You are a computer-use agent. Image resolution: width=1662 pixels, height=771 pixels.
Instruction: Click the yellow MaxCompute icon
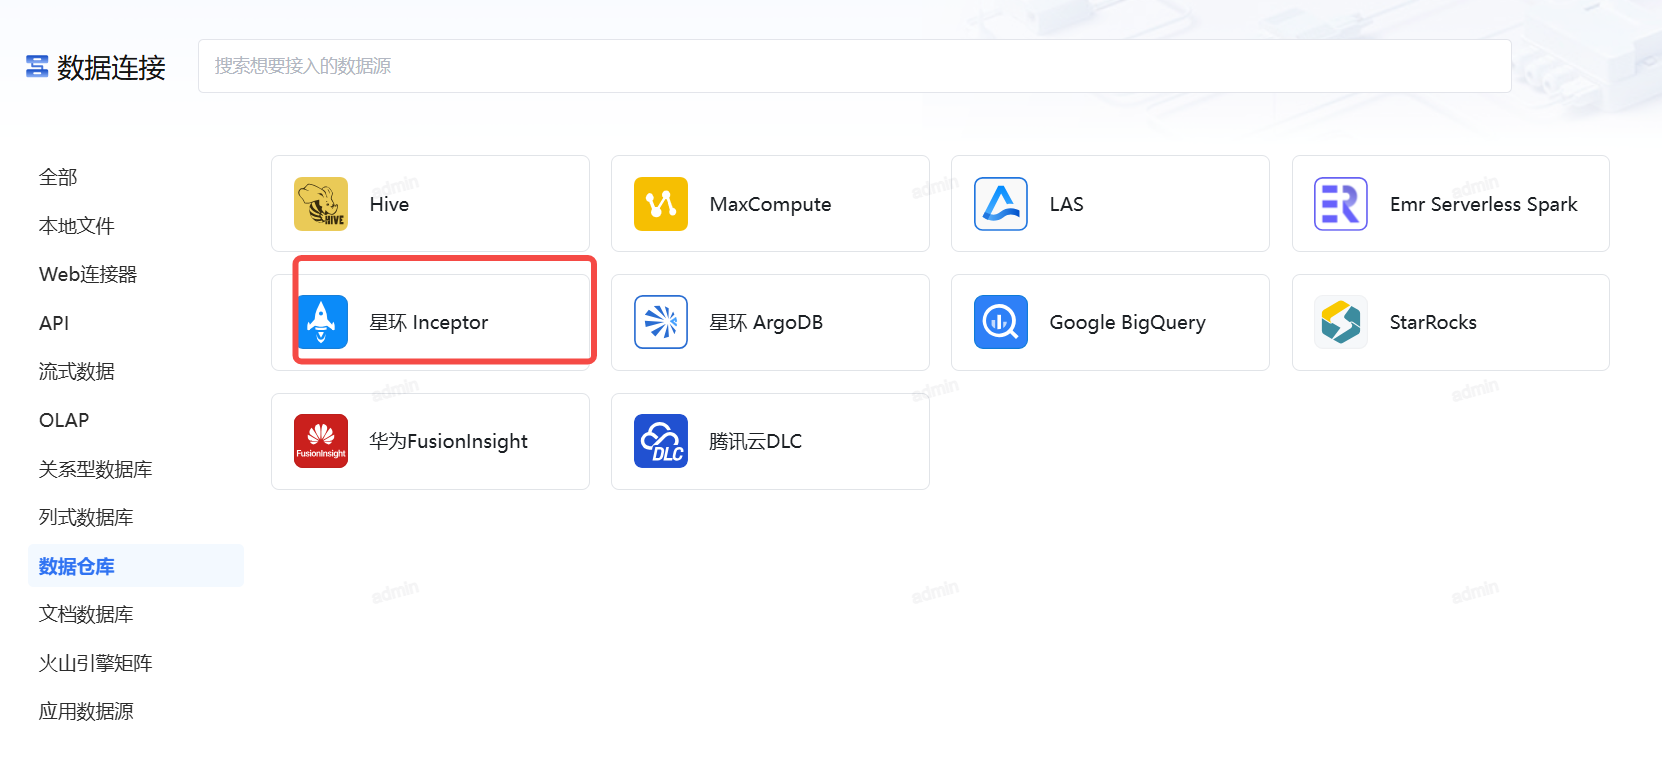click(x=661, y=204)
